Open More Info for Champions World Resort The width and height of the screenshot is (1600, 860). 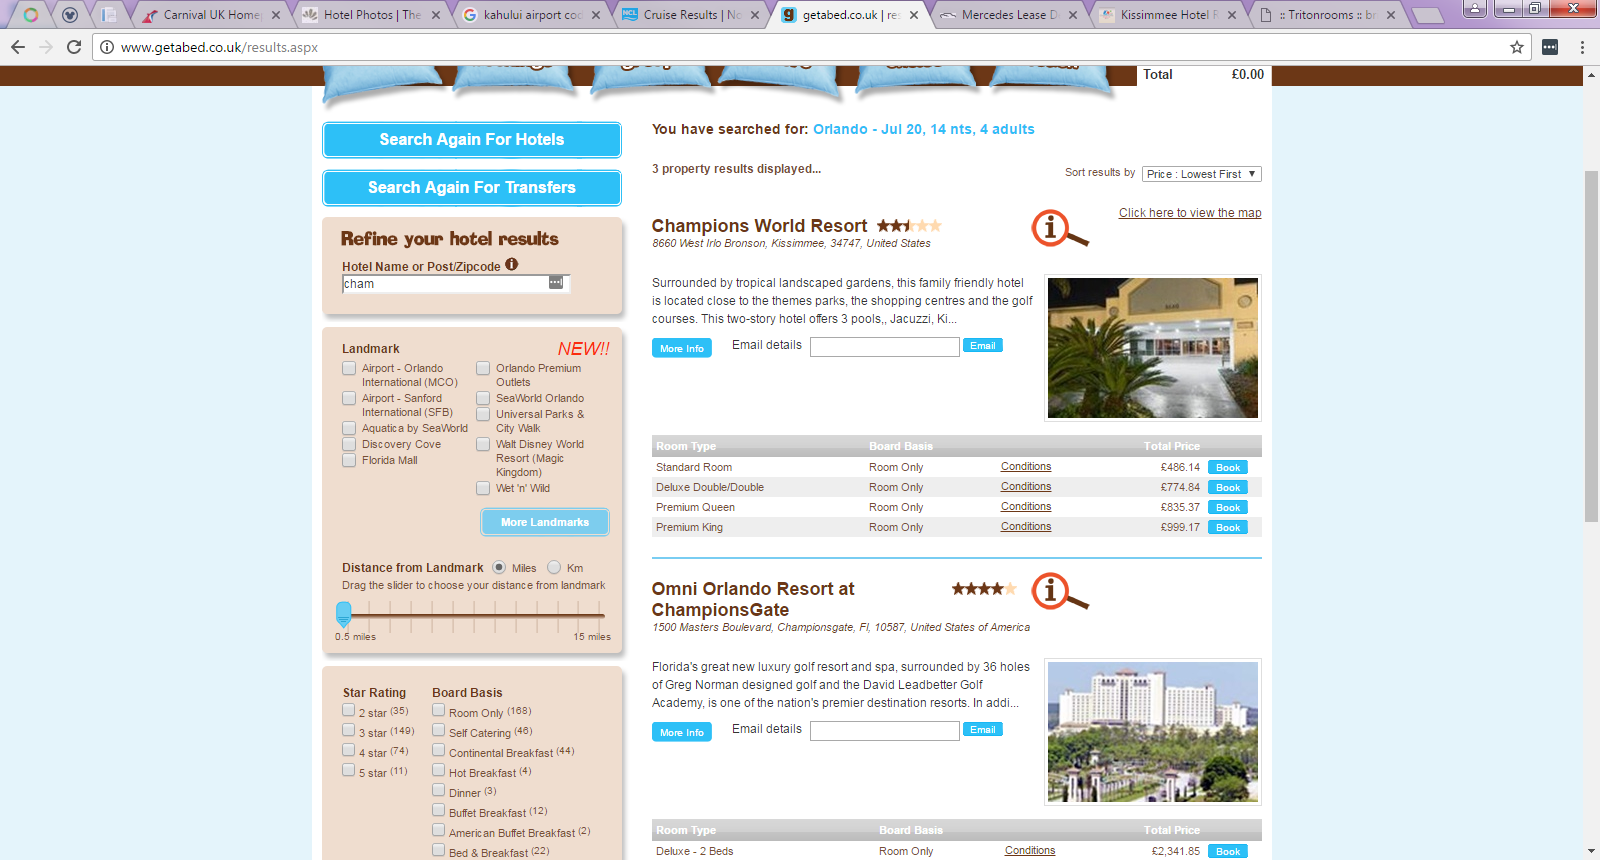click(682, 348)
